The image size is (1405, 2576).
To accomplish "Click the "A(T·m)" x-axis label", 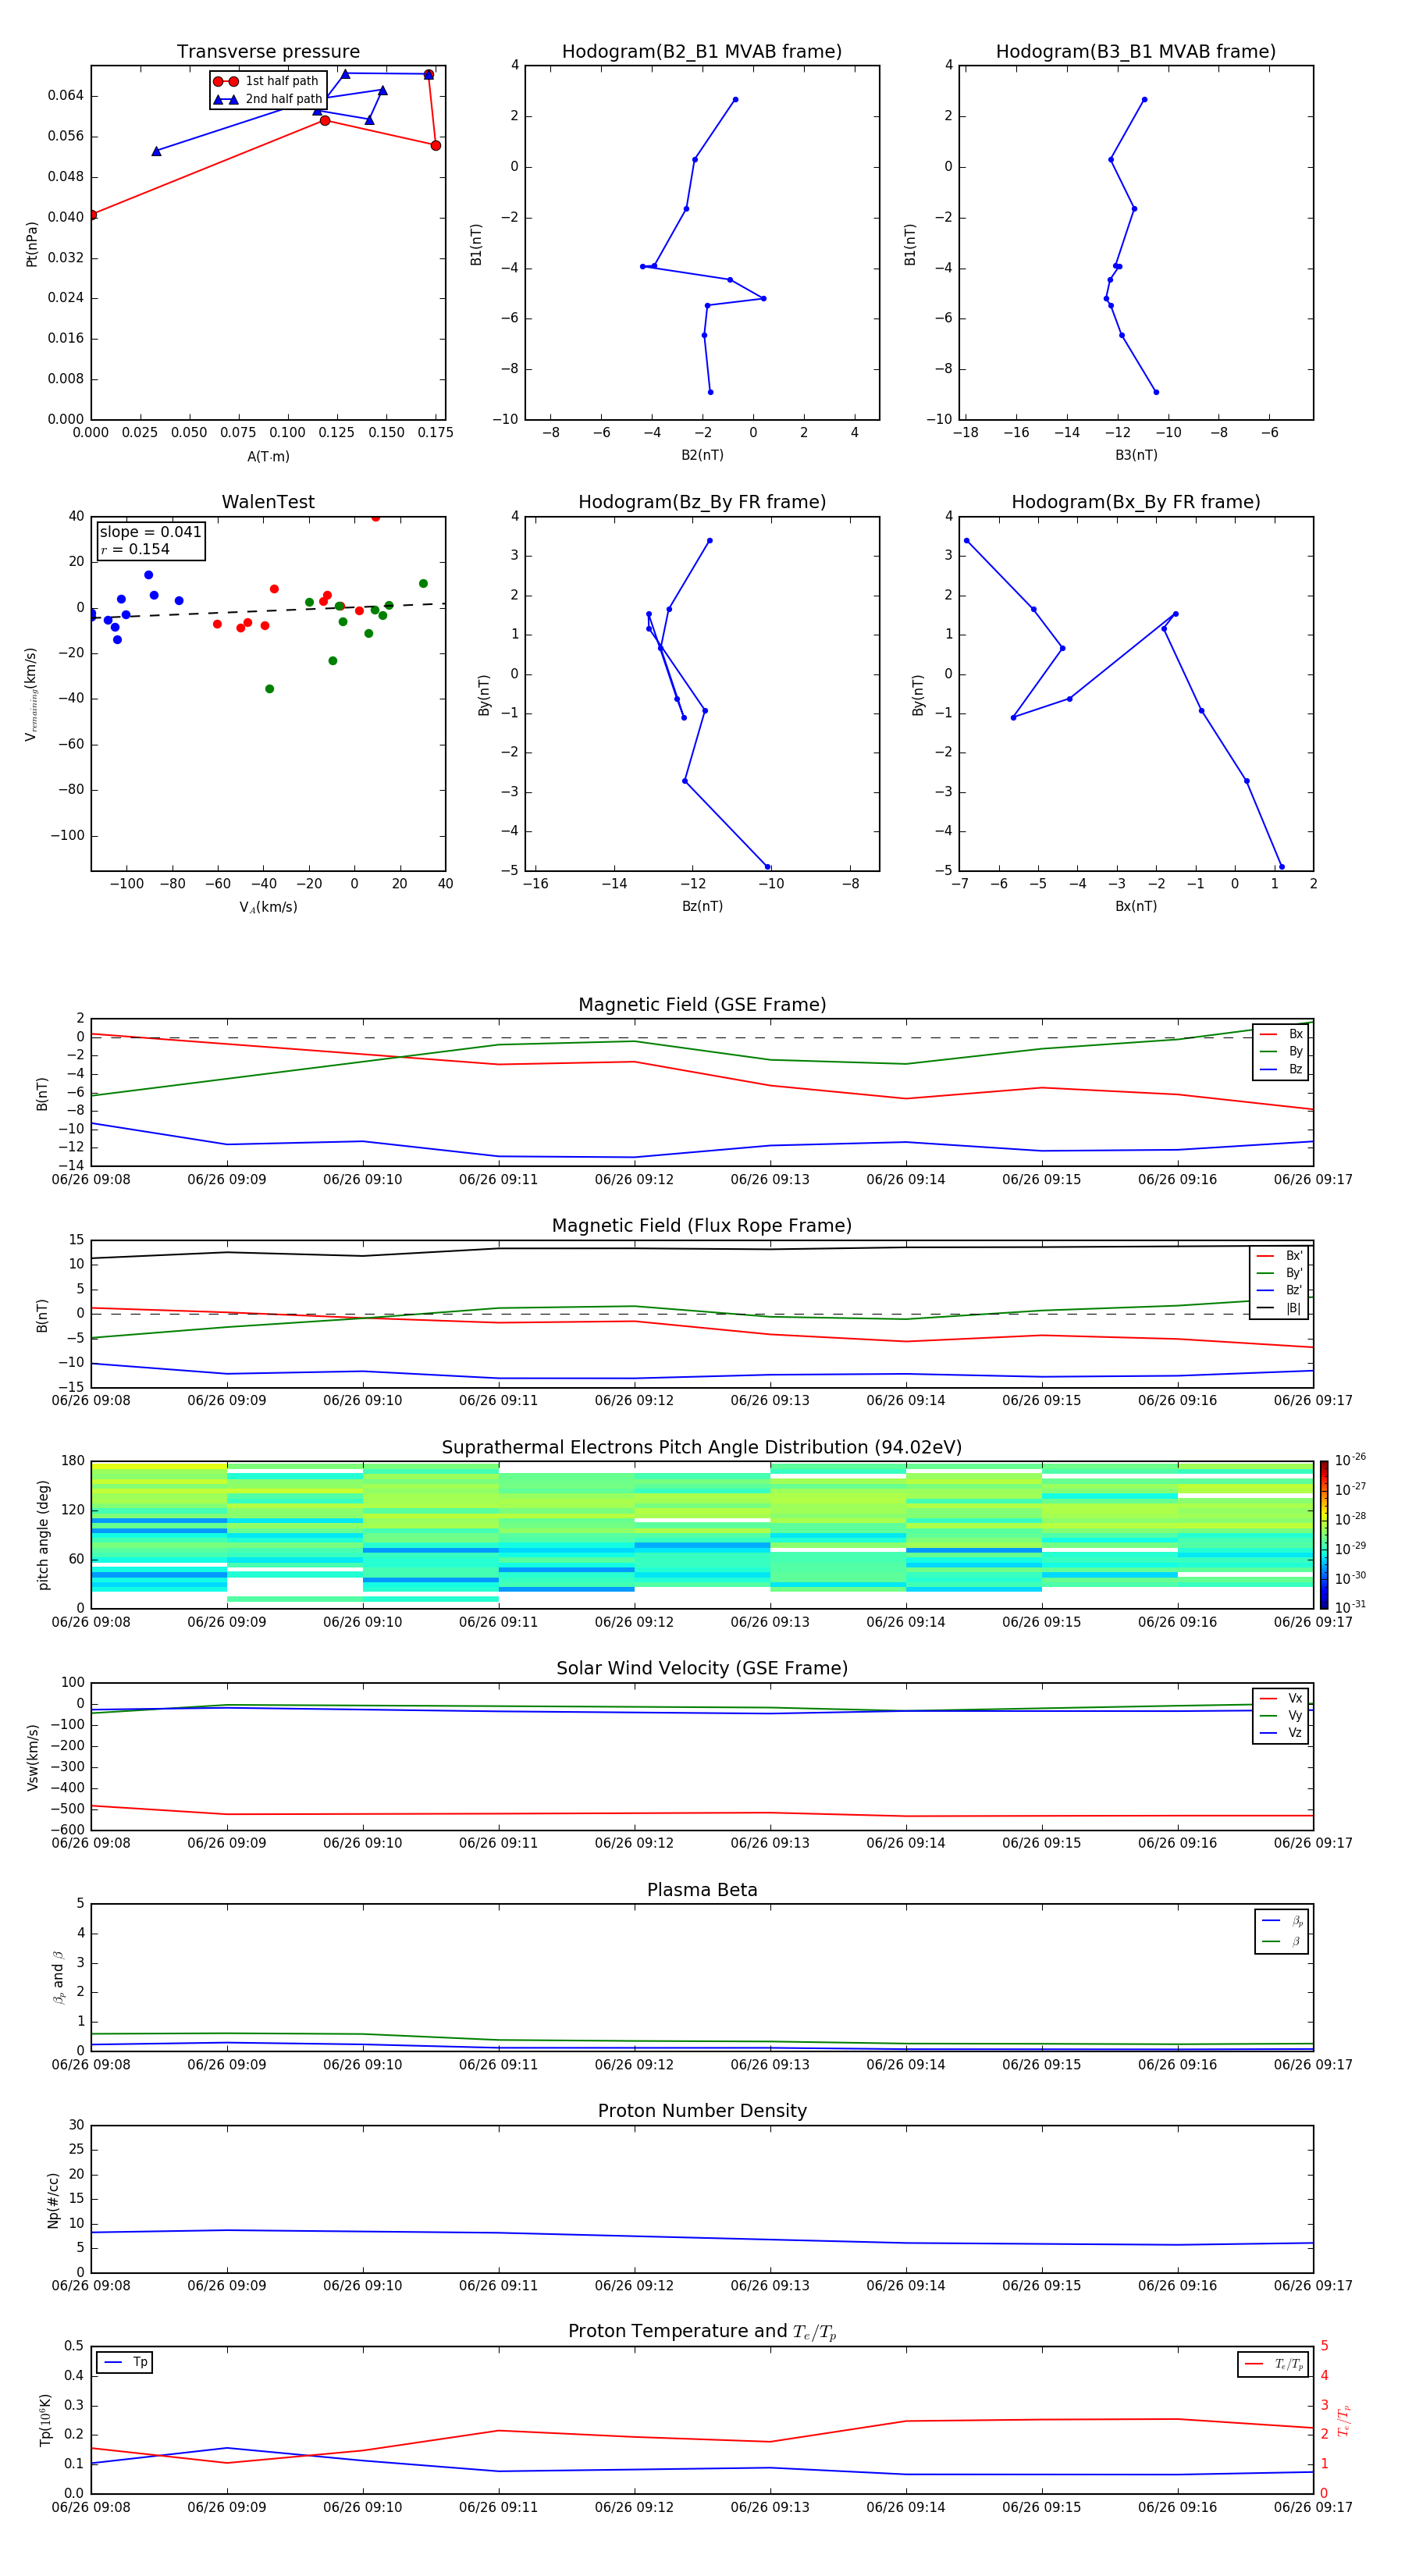I will (x=268, y=457).
